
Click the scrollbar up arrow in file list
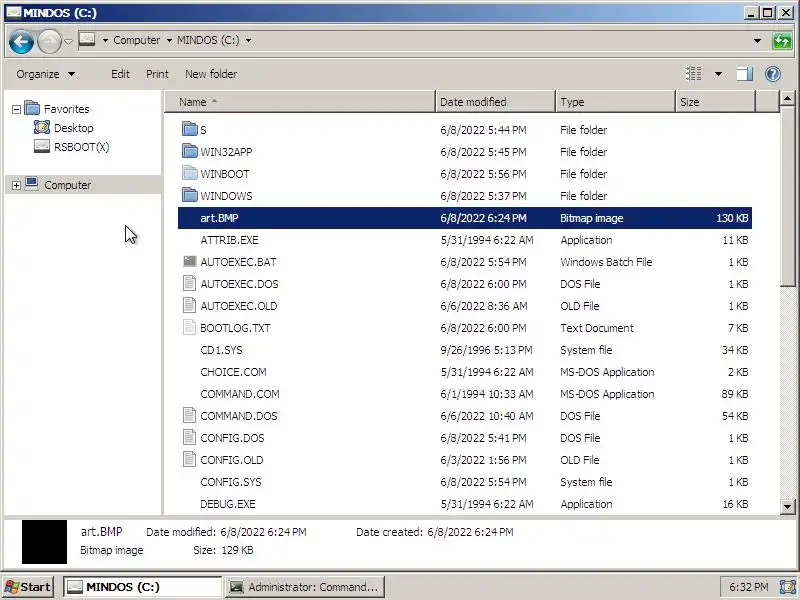point(787,97)
